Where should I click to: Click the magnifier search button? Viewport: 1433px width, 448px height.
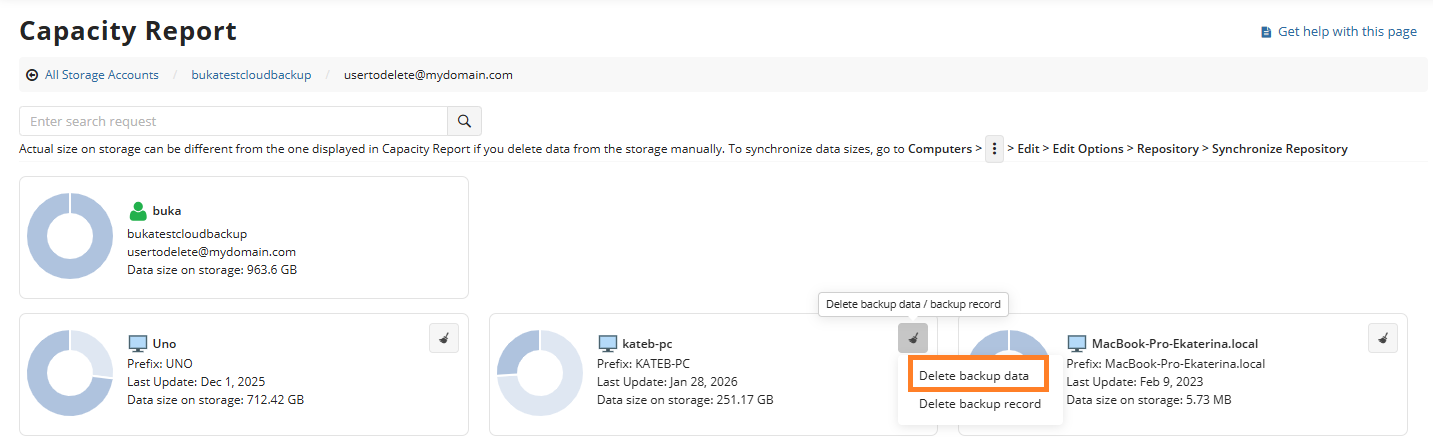[x=464, y=121]
